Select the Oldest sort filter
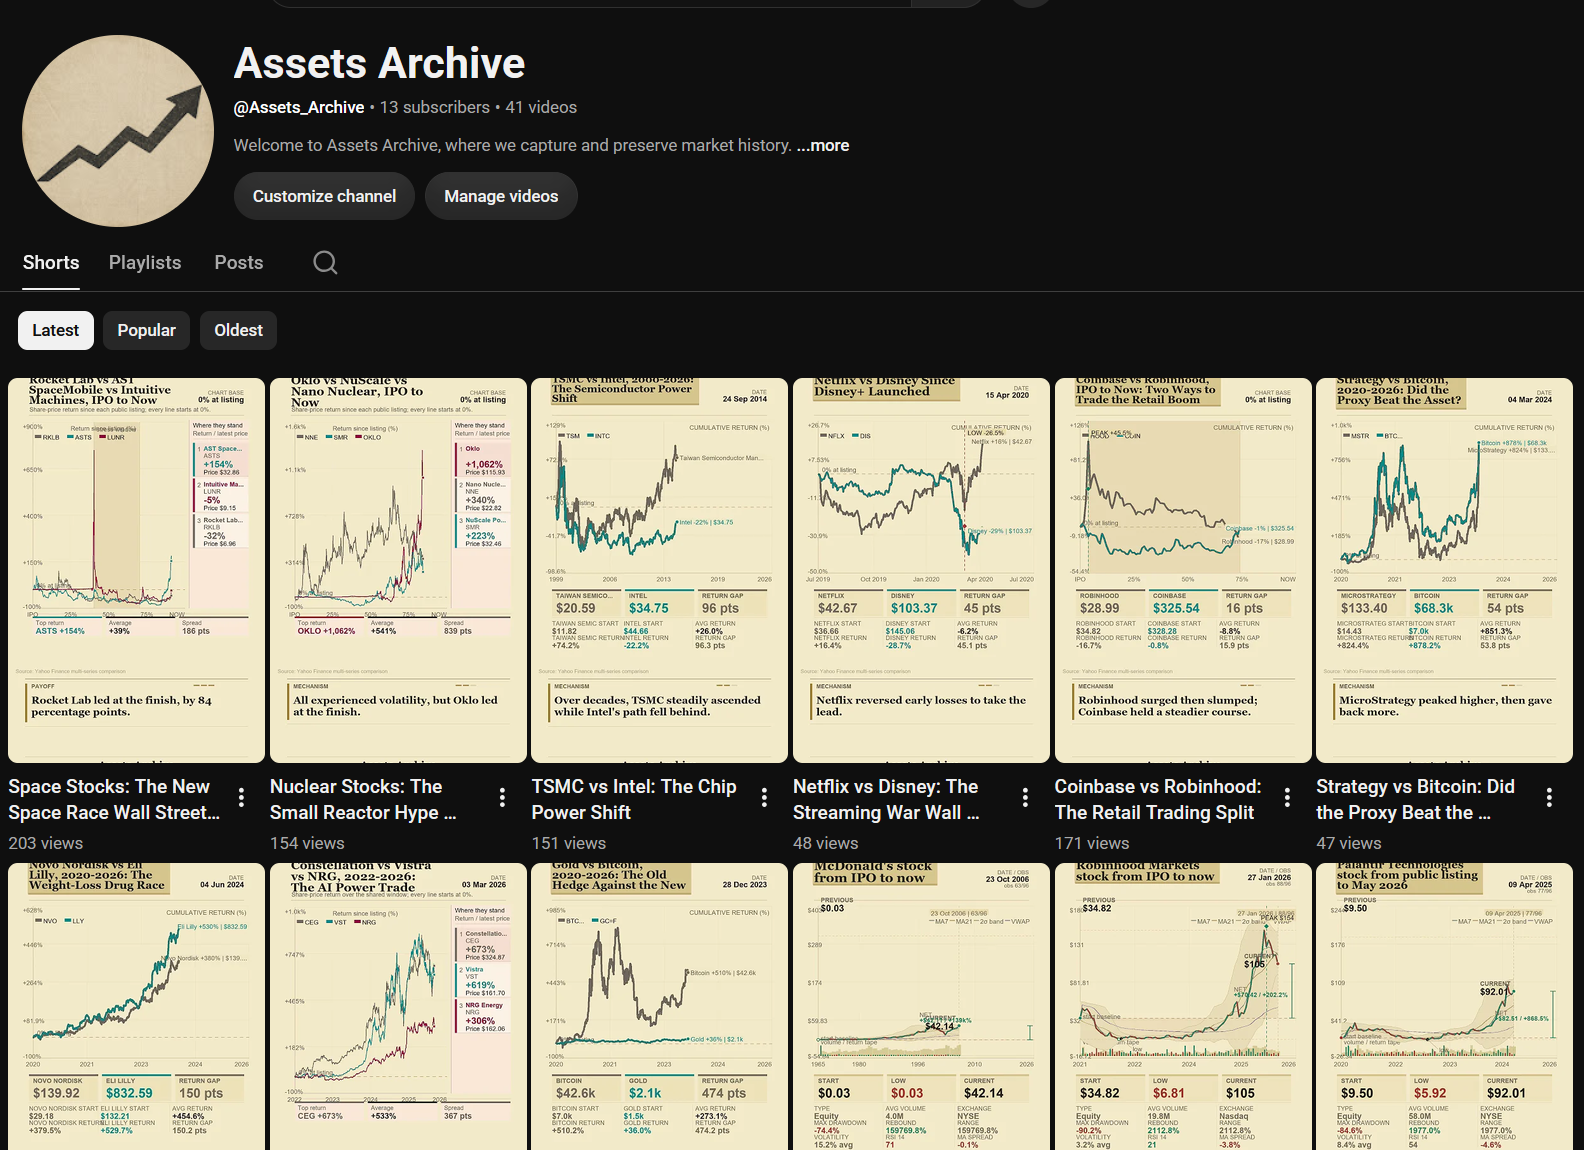This screenshot has height=1150, width=1584. [238, 330]
